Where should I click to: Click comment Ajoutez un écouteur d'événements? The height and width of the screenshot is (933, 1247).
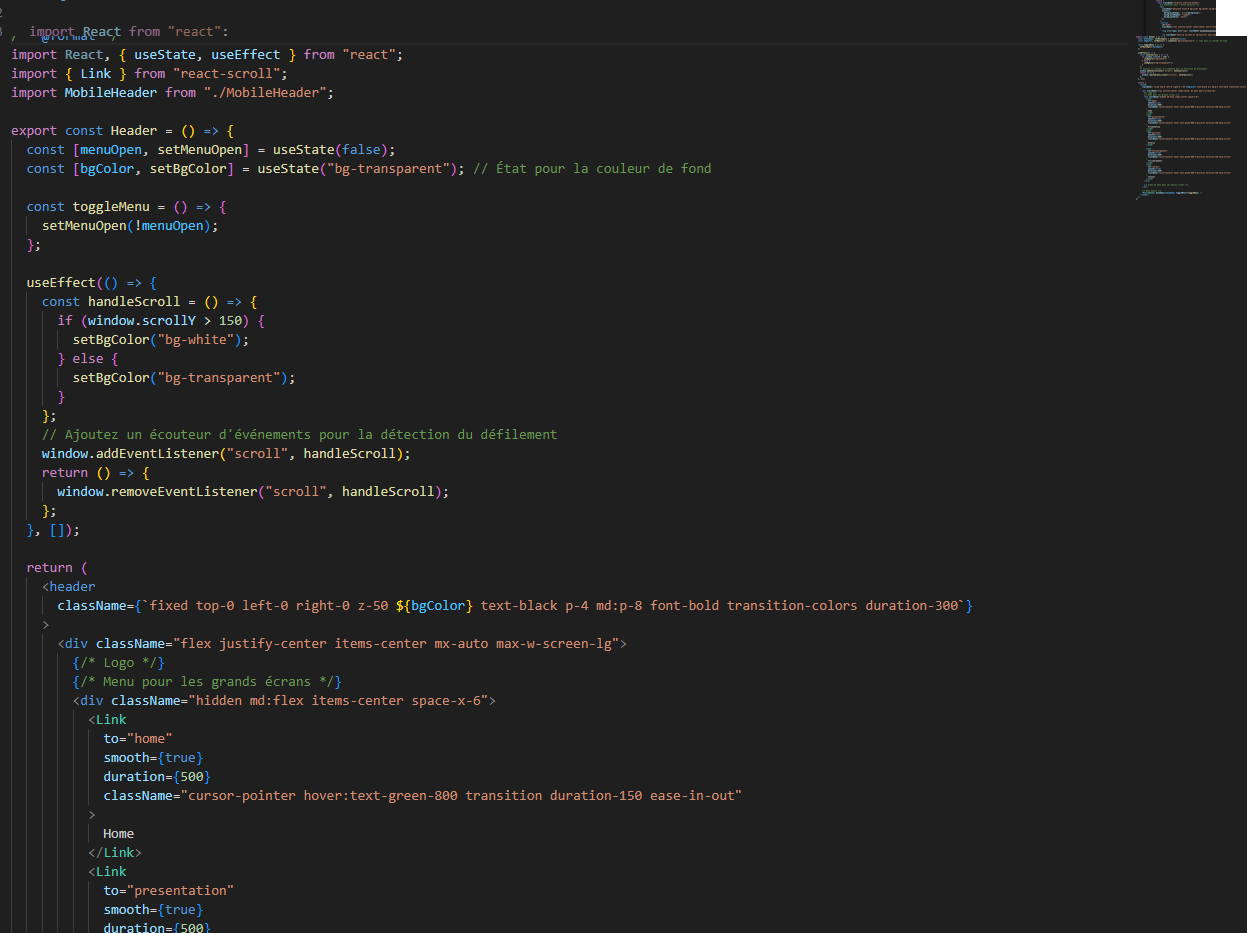pos(299,434)
